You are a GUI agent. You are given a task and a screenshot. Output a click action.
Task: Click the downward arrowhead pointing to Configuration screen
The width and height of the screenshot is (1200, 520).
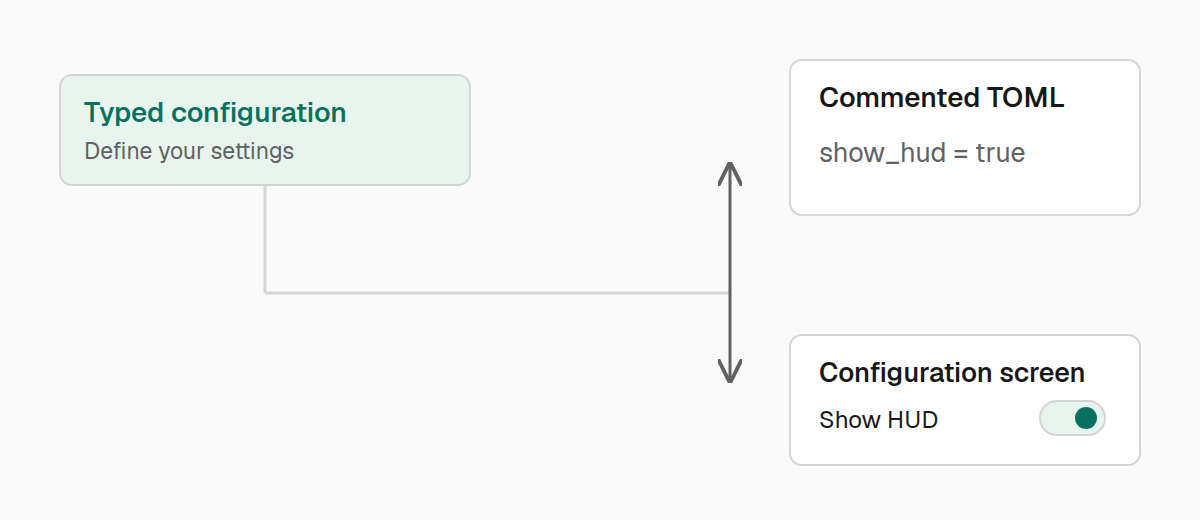tap(730, 372)
